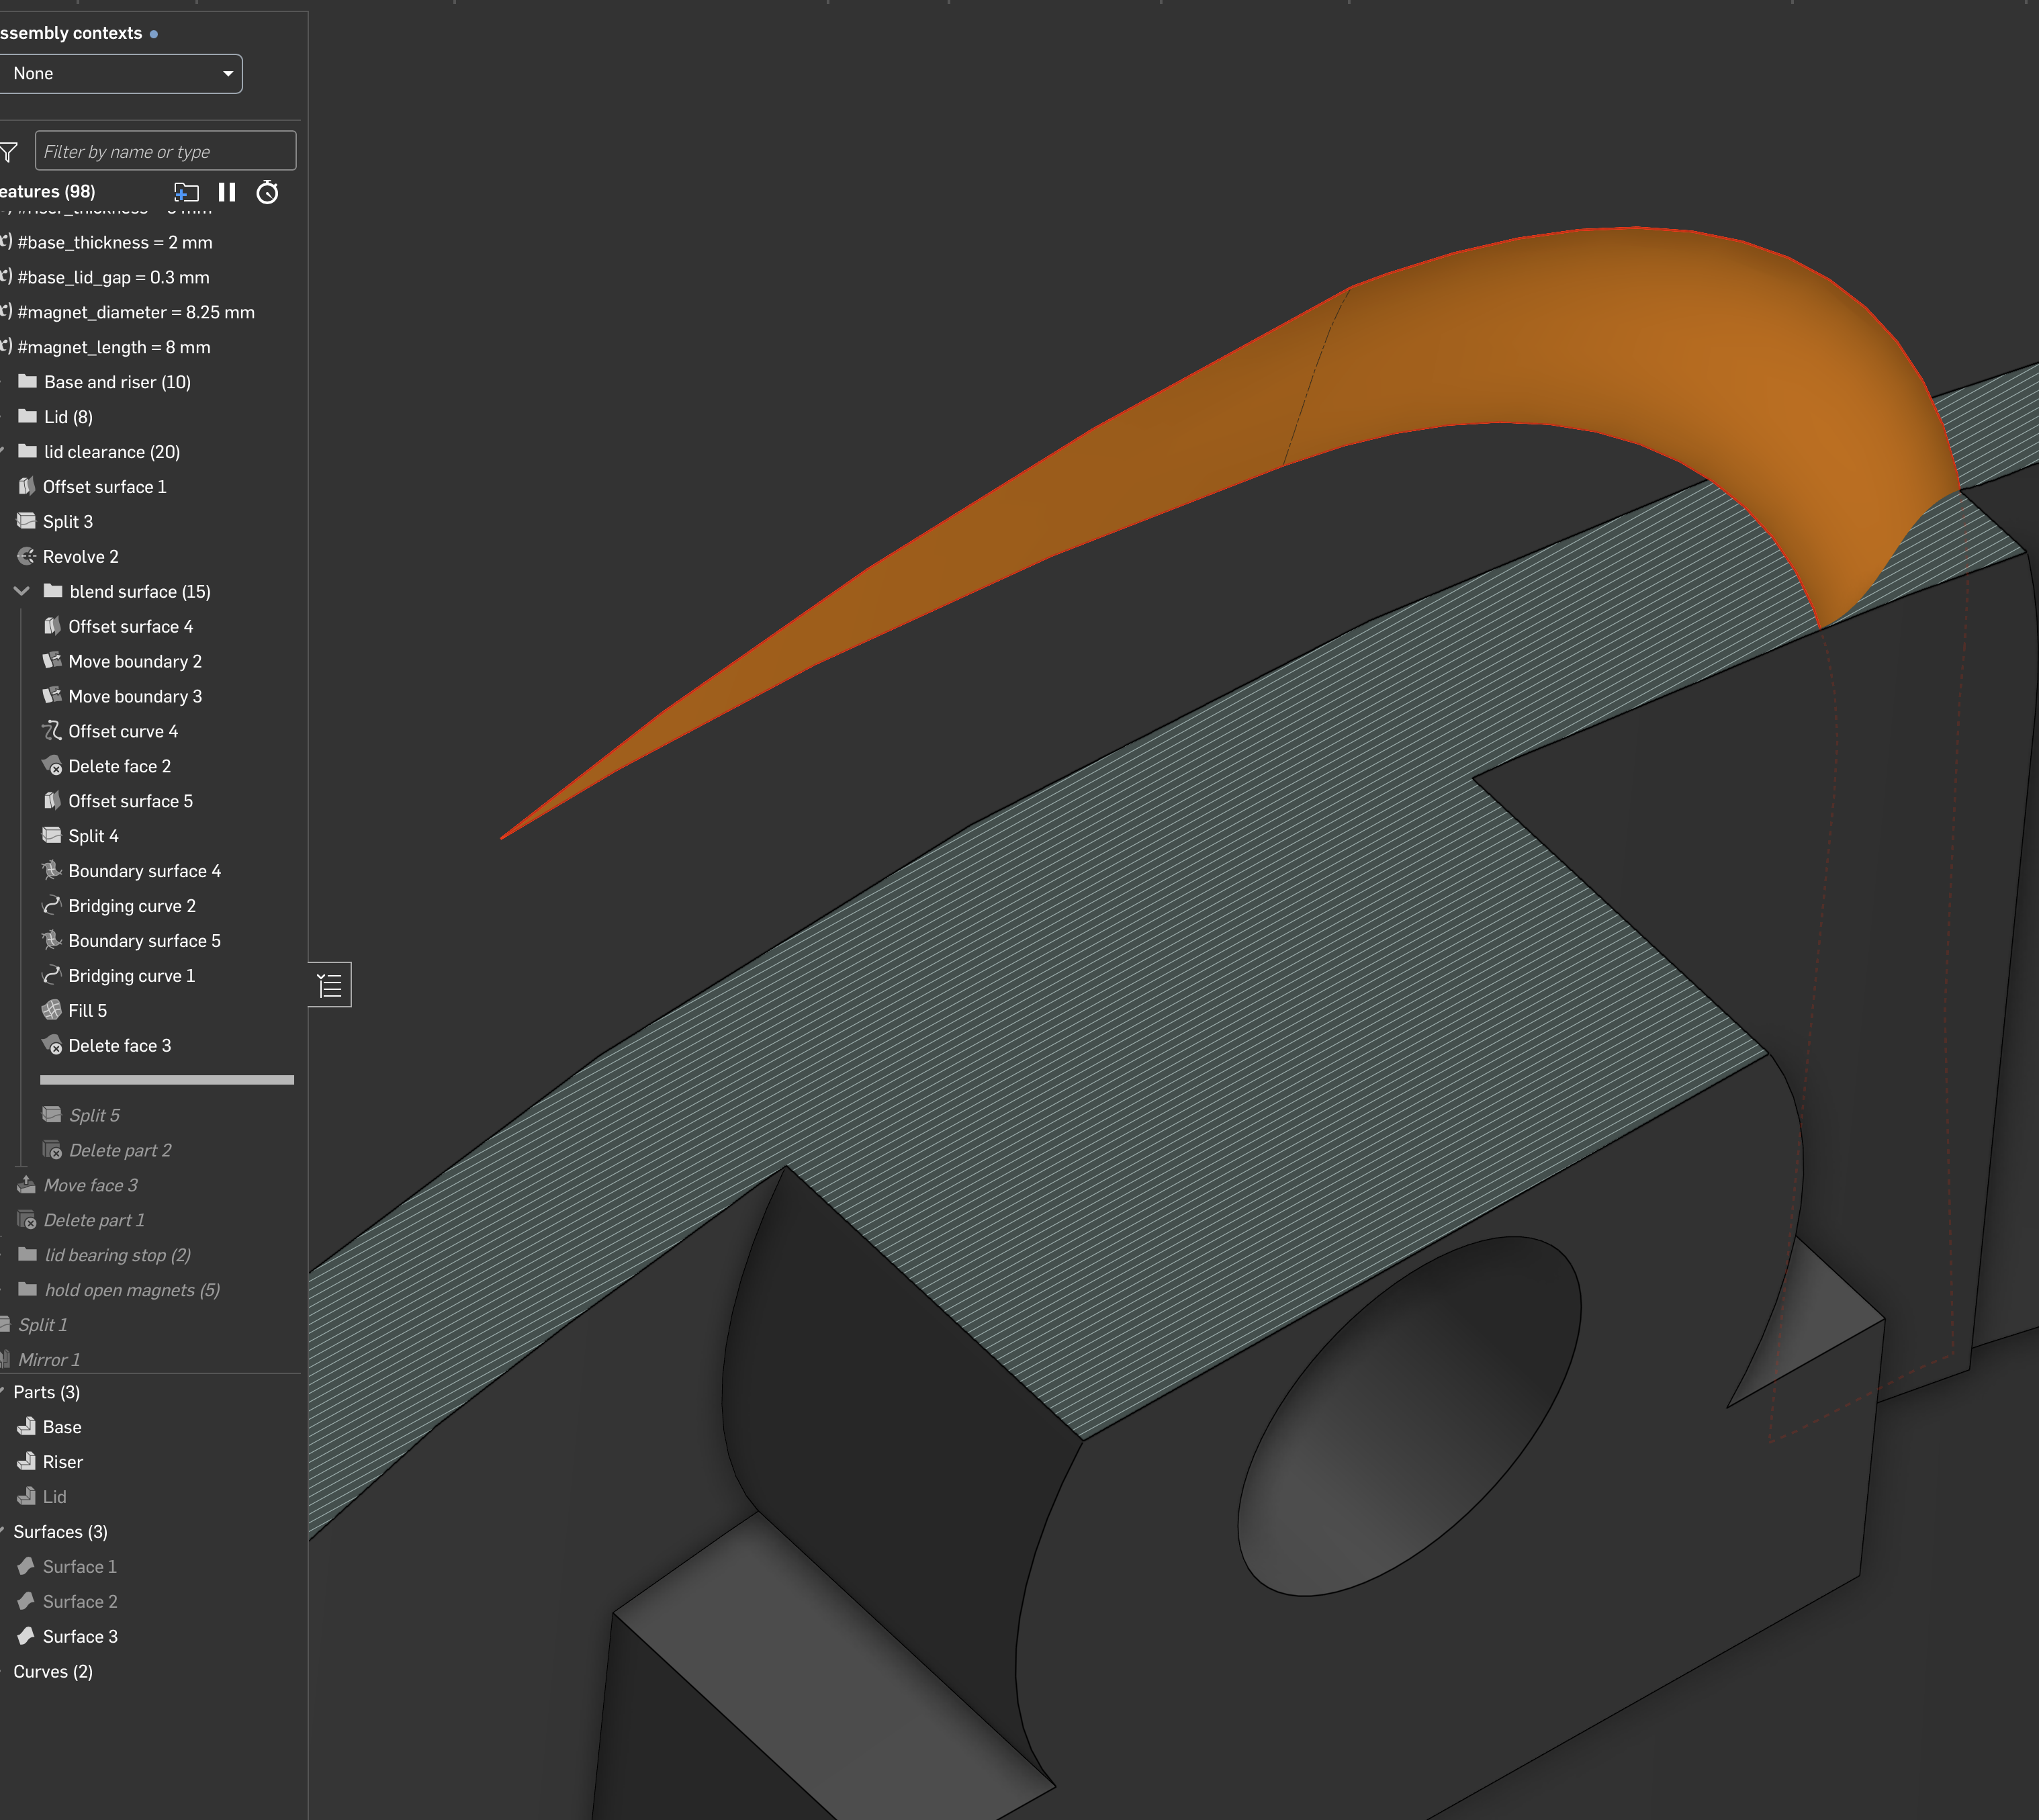The height and width of the screenshot is (1820, 2039).
Task: Collapse the blend surface folder
Action: [x=21, y=592]
